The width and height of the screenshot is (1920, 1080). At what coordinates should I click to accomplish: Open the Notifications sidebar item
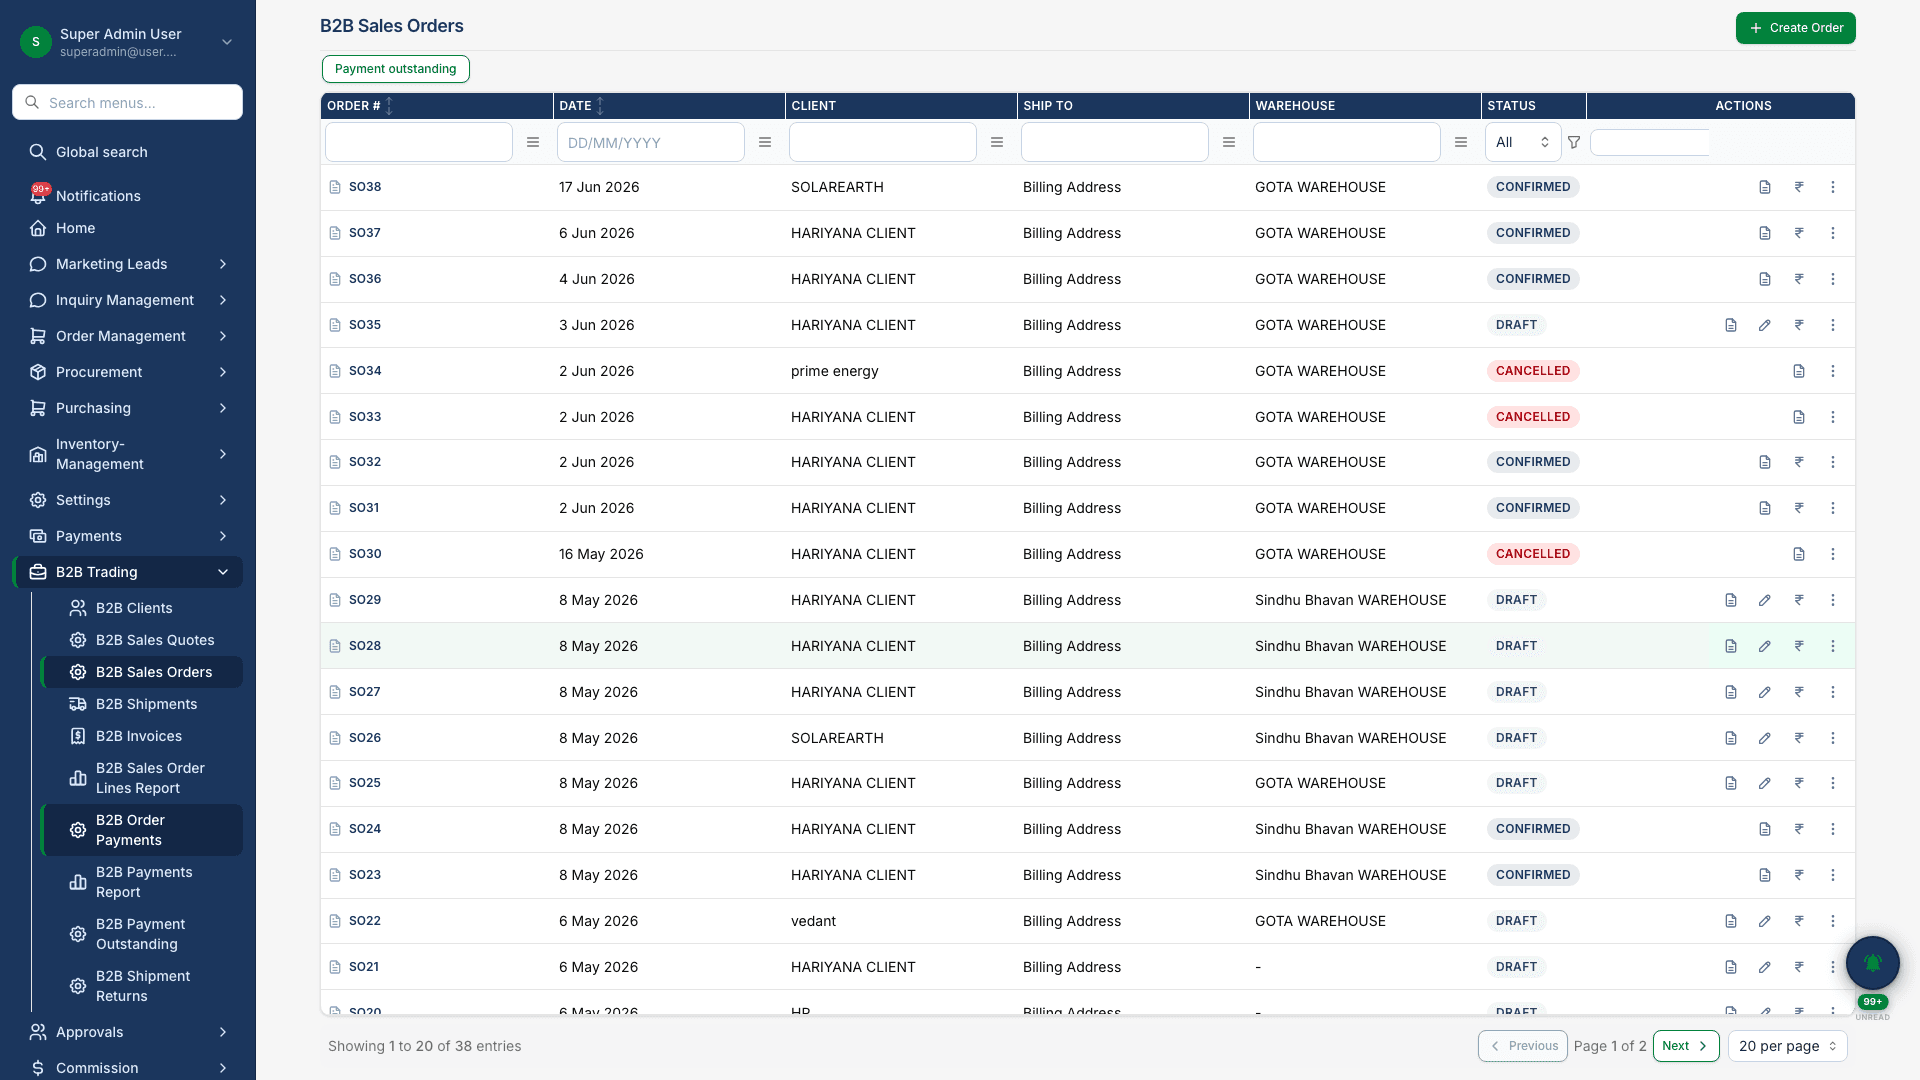[x=128, y=196]
